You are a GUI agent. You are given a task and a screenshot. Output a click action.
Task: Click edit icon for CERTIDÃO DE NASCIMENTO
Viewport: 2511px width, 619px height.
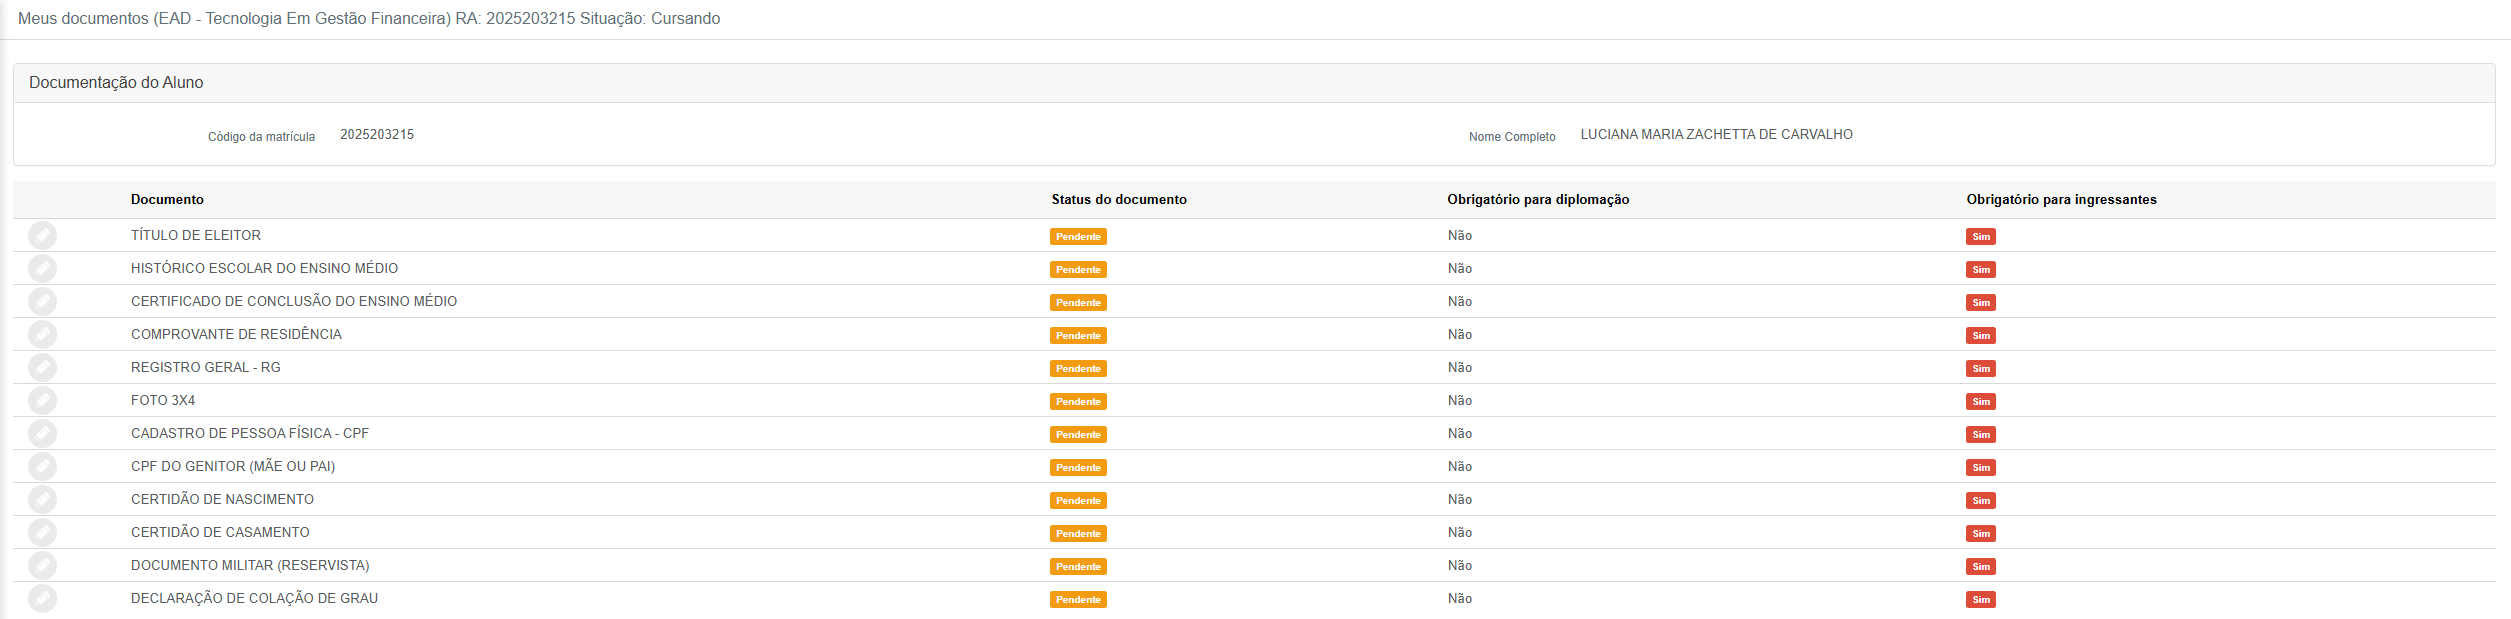pyautogui.click(x=42, y=500)
